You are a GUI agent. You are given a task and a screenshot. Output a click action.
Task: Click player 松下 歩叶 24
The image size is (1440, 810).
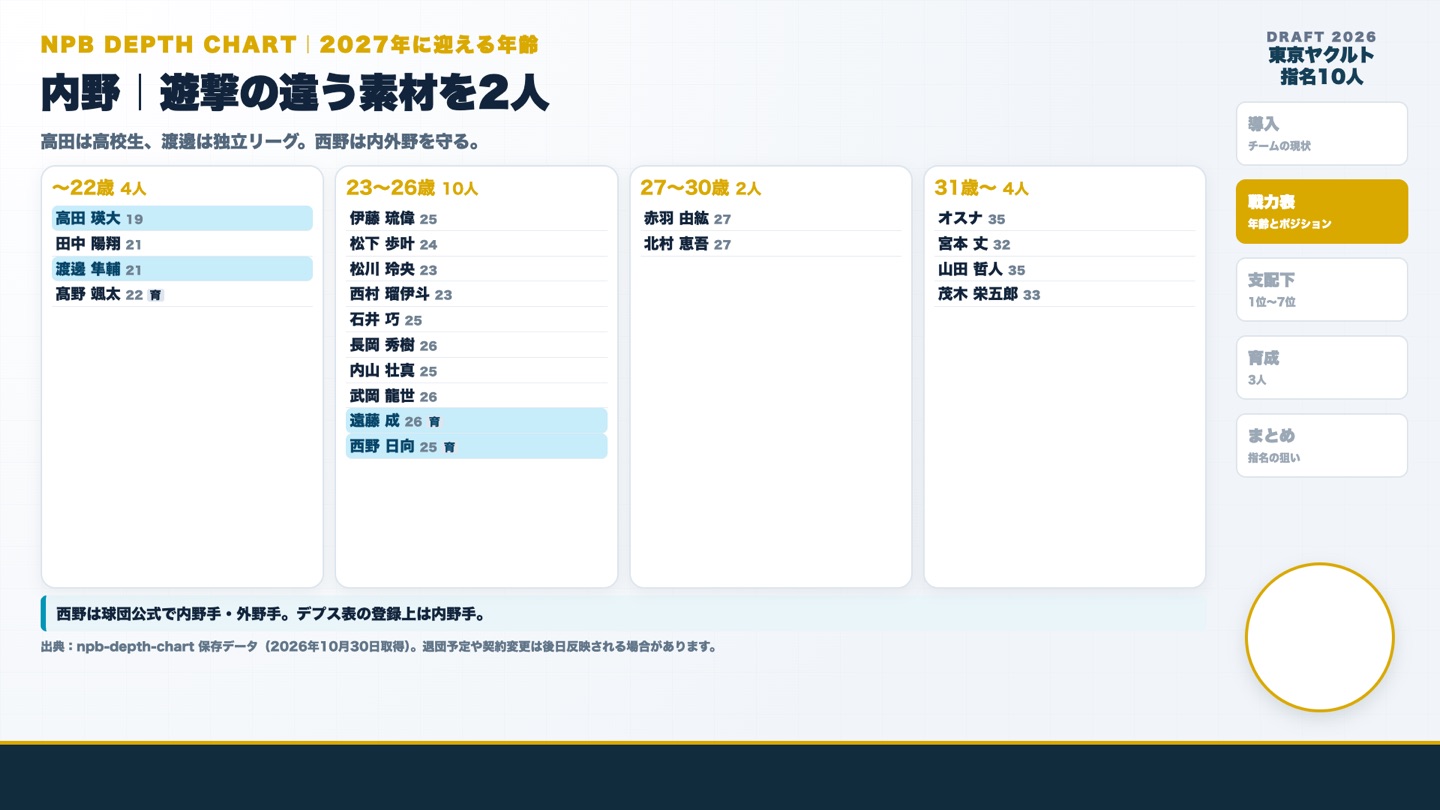476,244
